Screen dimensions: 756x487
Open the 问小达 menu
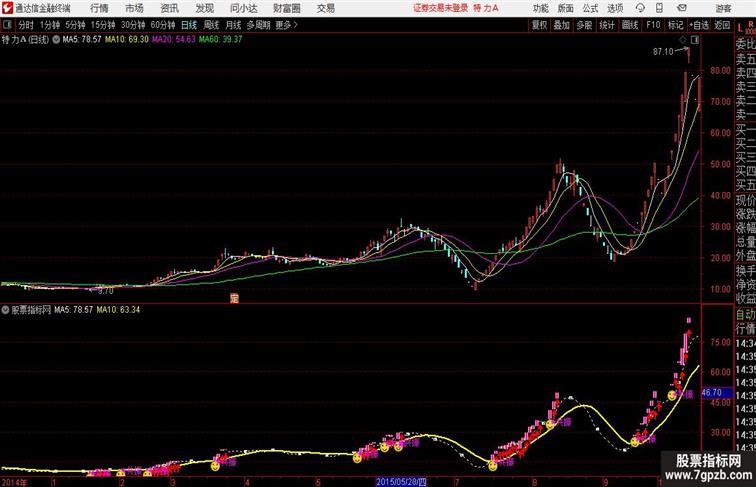coord(243,8)
